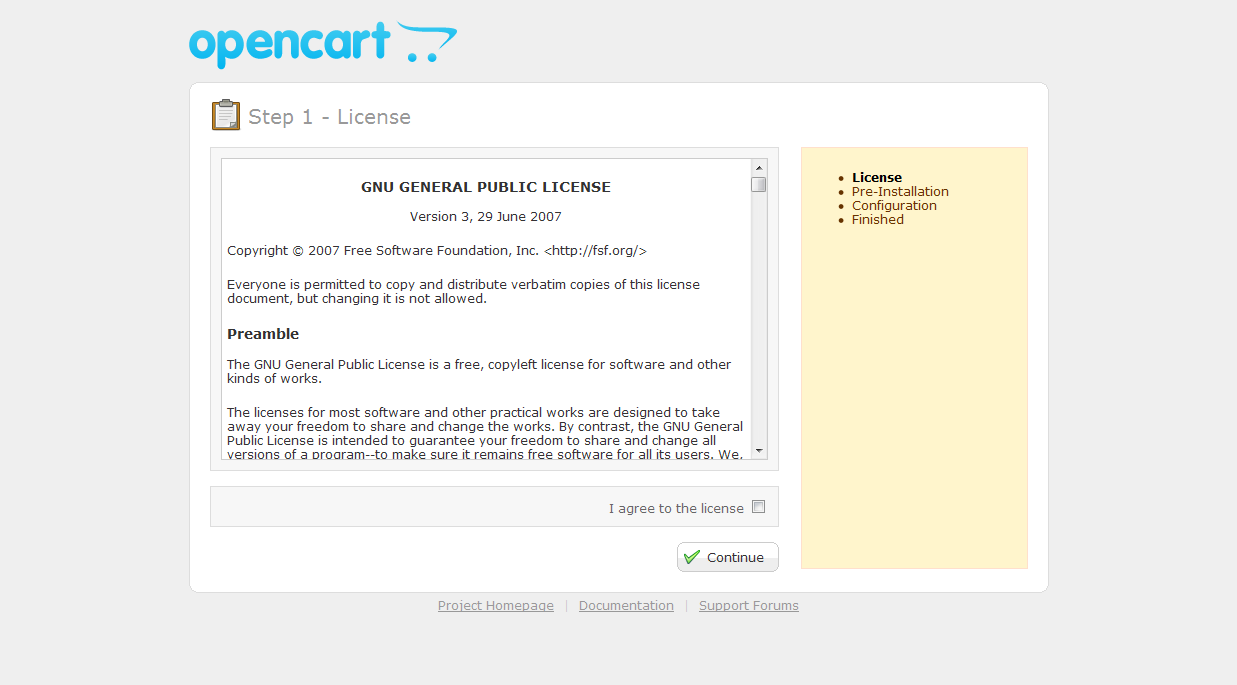Screen dimensions: 1237x685
Task: Click the GNU General Public License title
Action: coord(485,187)
